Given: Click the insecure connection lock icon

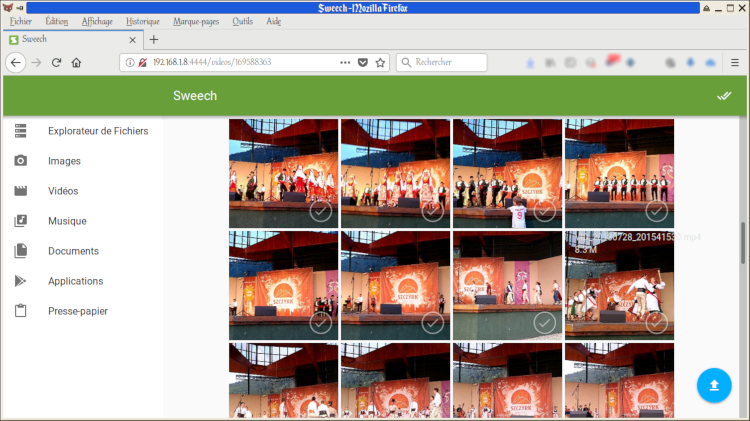Looking at the screenshot, I should [x=143, y=63].
